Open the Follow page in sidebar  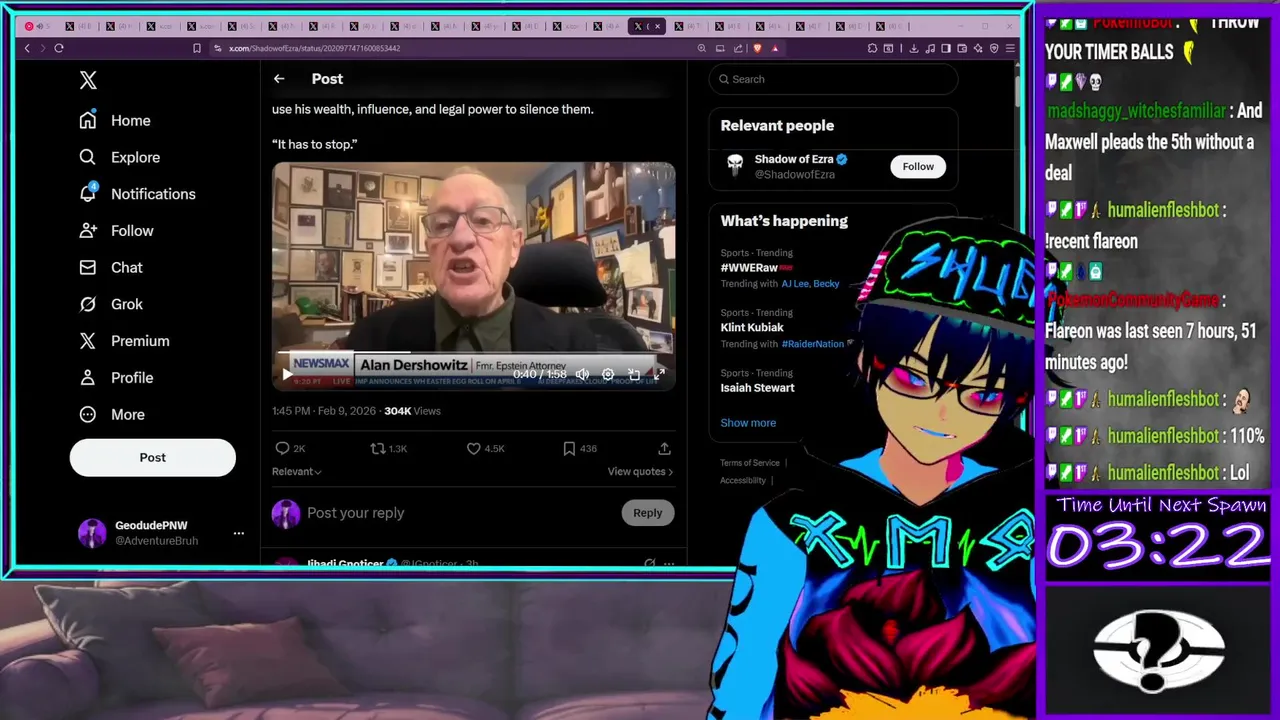(x=117, y=231)
